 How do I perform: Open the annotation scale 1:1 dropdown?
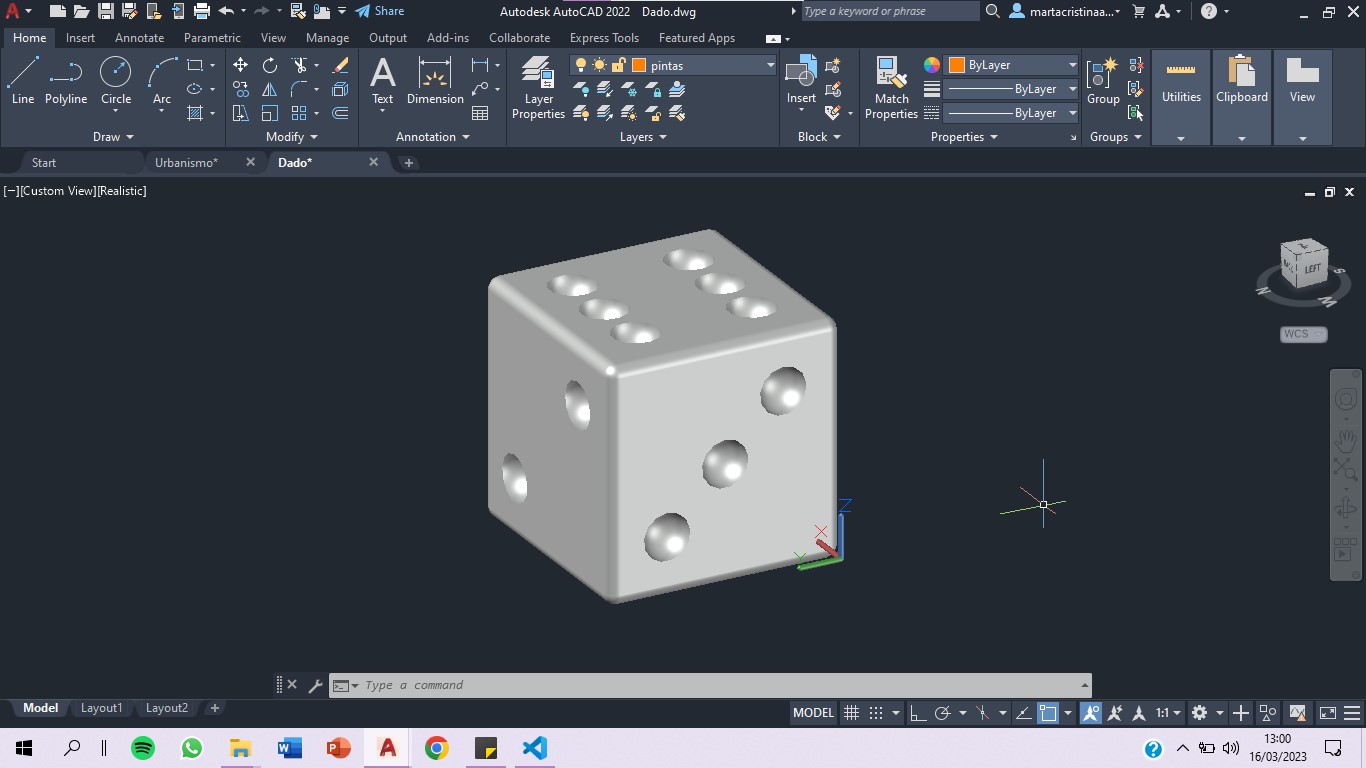click(1169, 713)
